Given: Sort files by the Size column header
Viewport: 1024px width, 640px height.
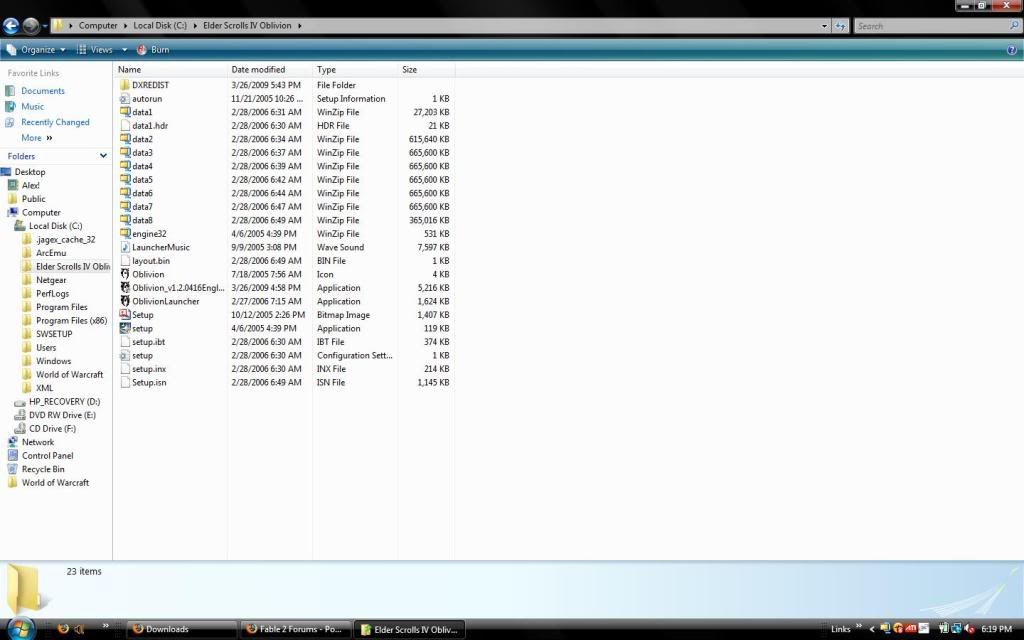Looking at the screenshot, I should (x=426, y=69).
